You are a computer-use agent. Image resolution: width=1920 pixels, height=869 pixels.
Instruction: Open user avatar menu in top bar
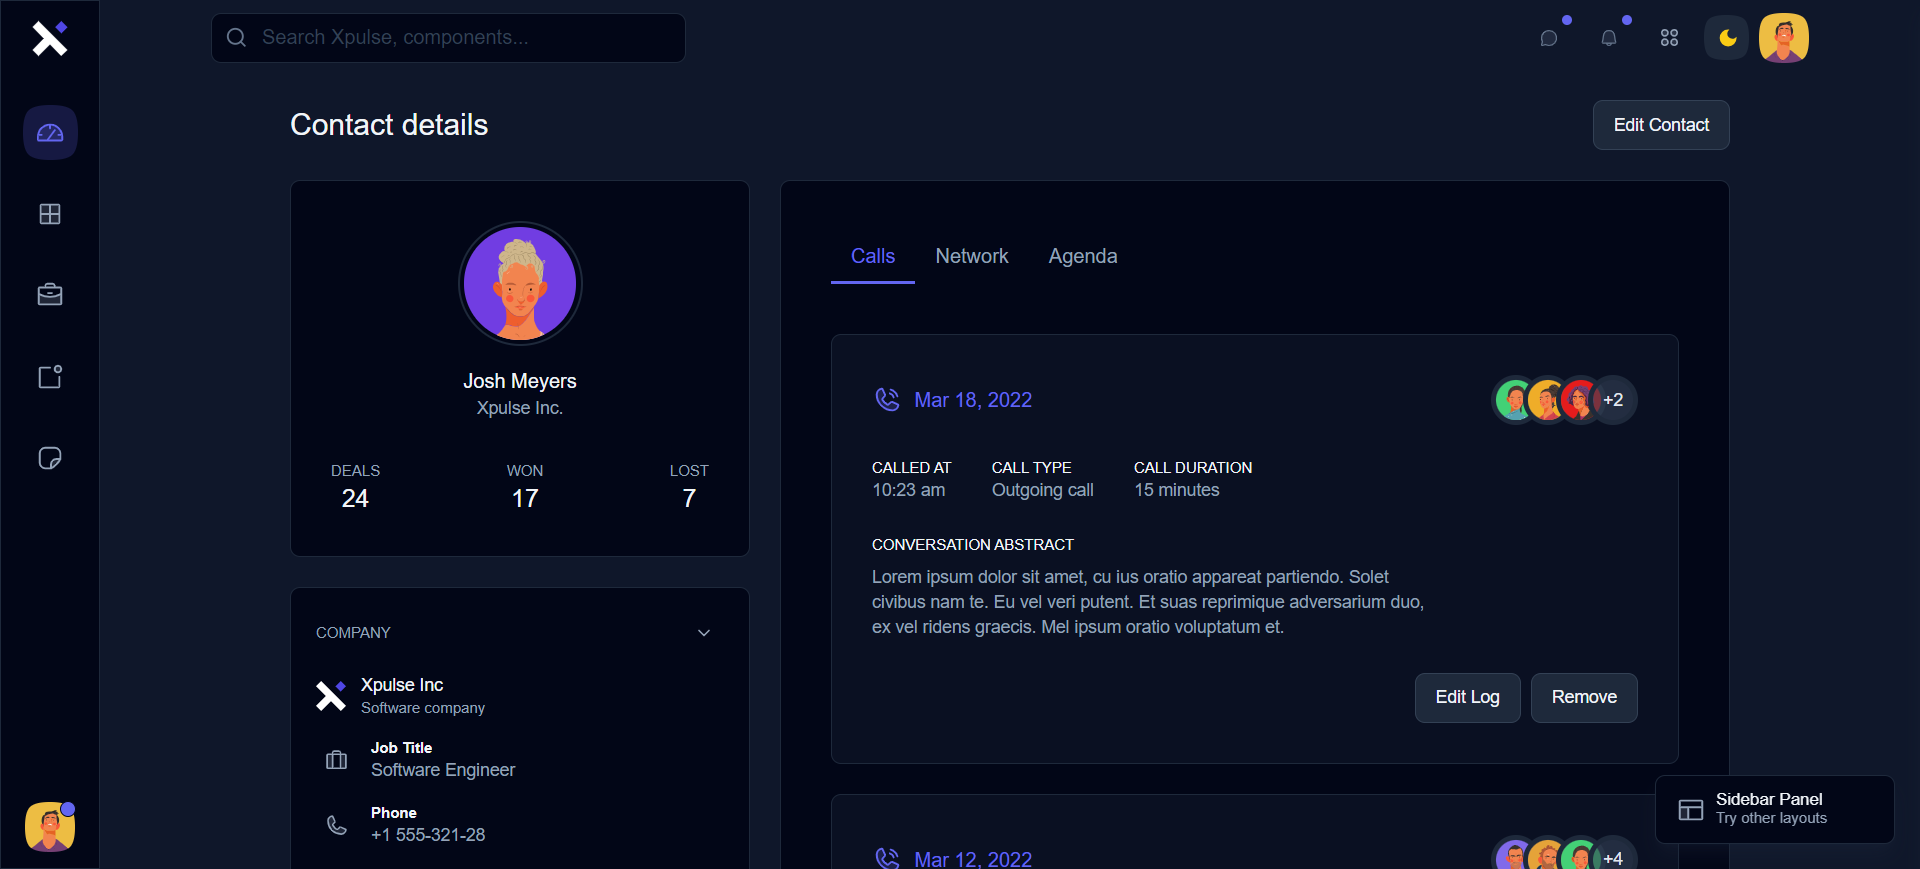(x=1784, y=38)
